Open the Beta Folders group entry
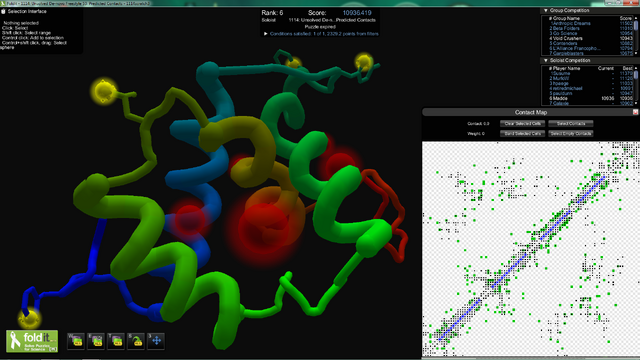The height and width of the screenshot is (360, 640). pyautogui.click(x=565, y=28)
